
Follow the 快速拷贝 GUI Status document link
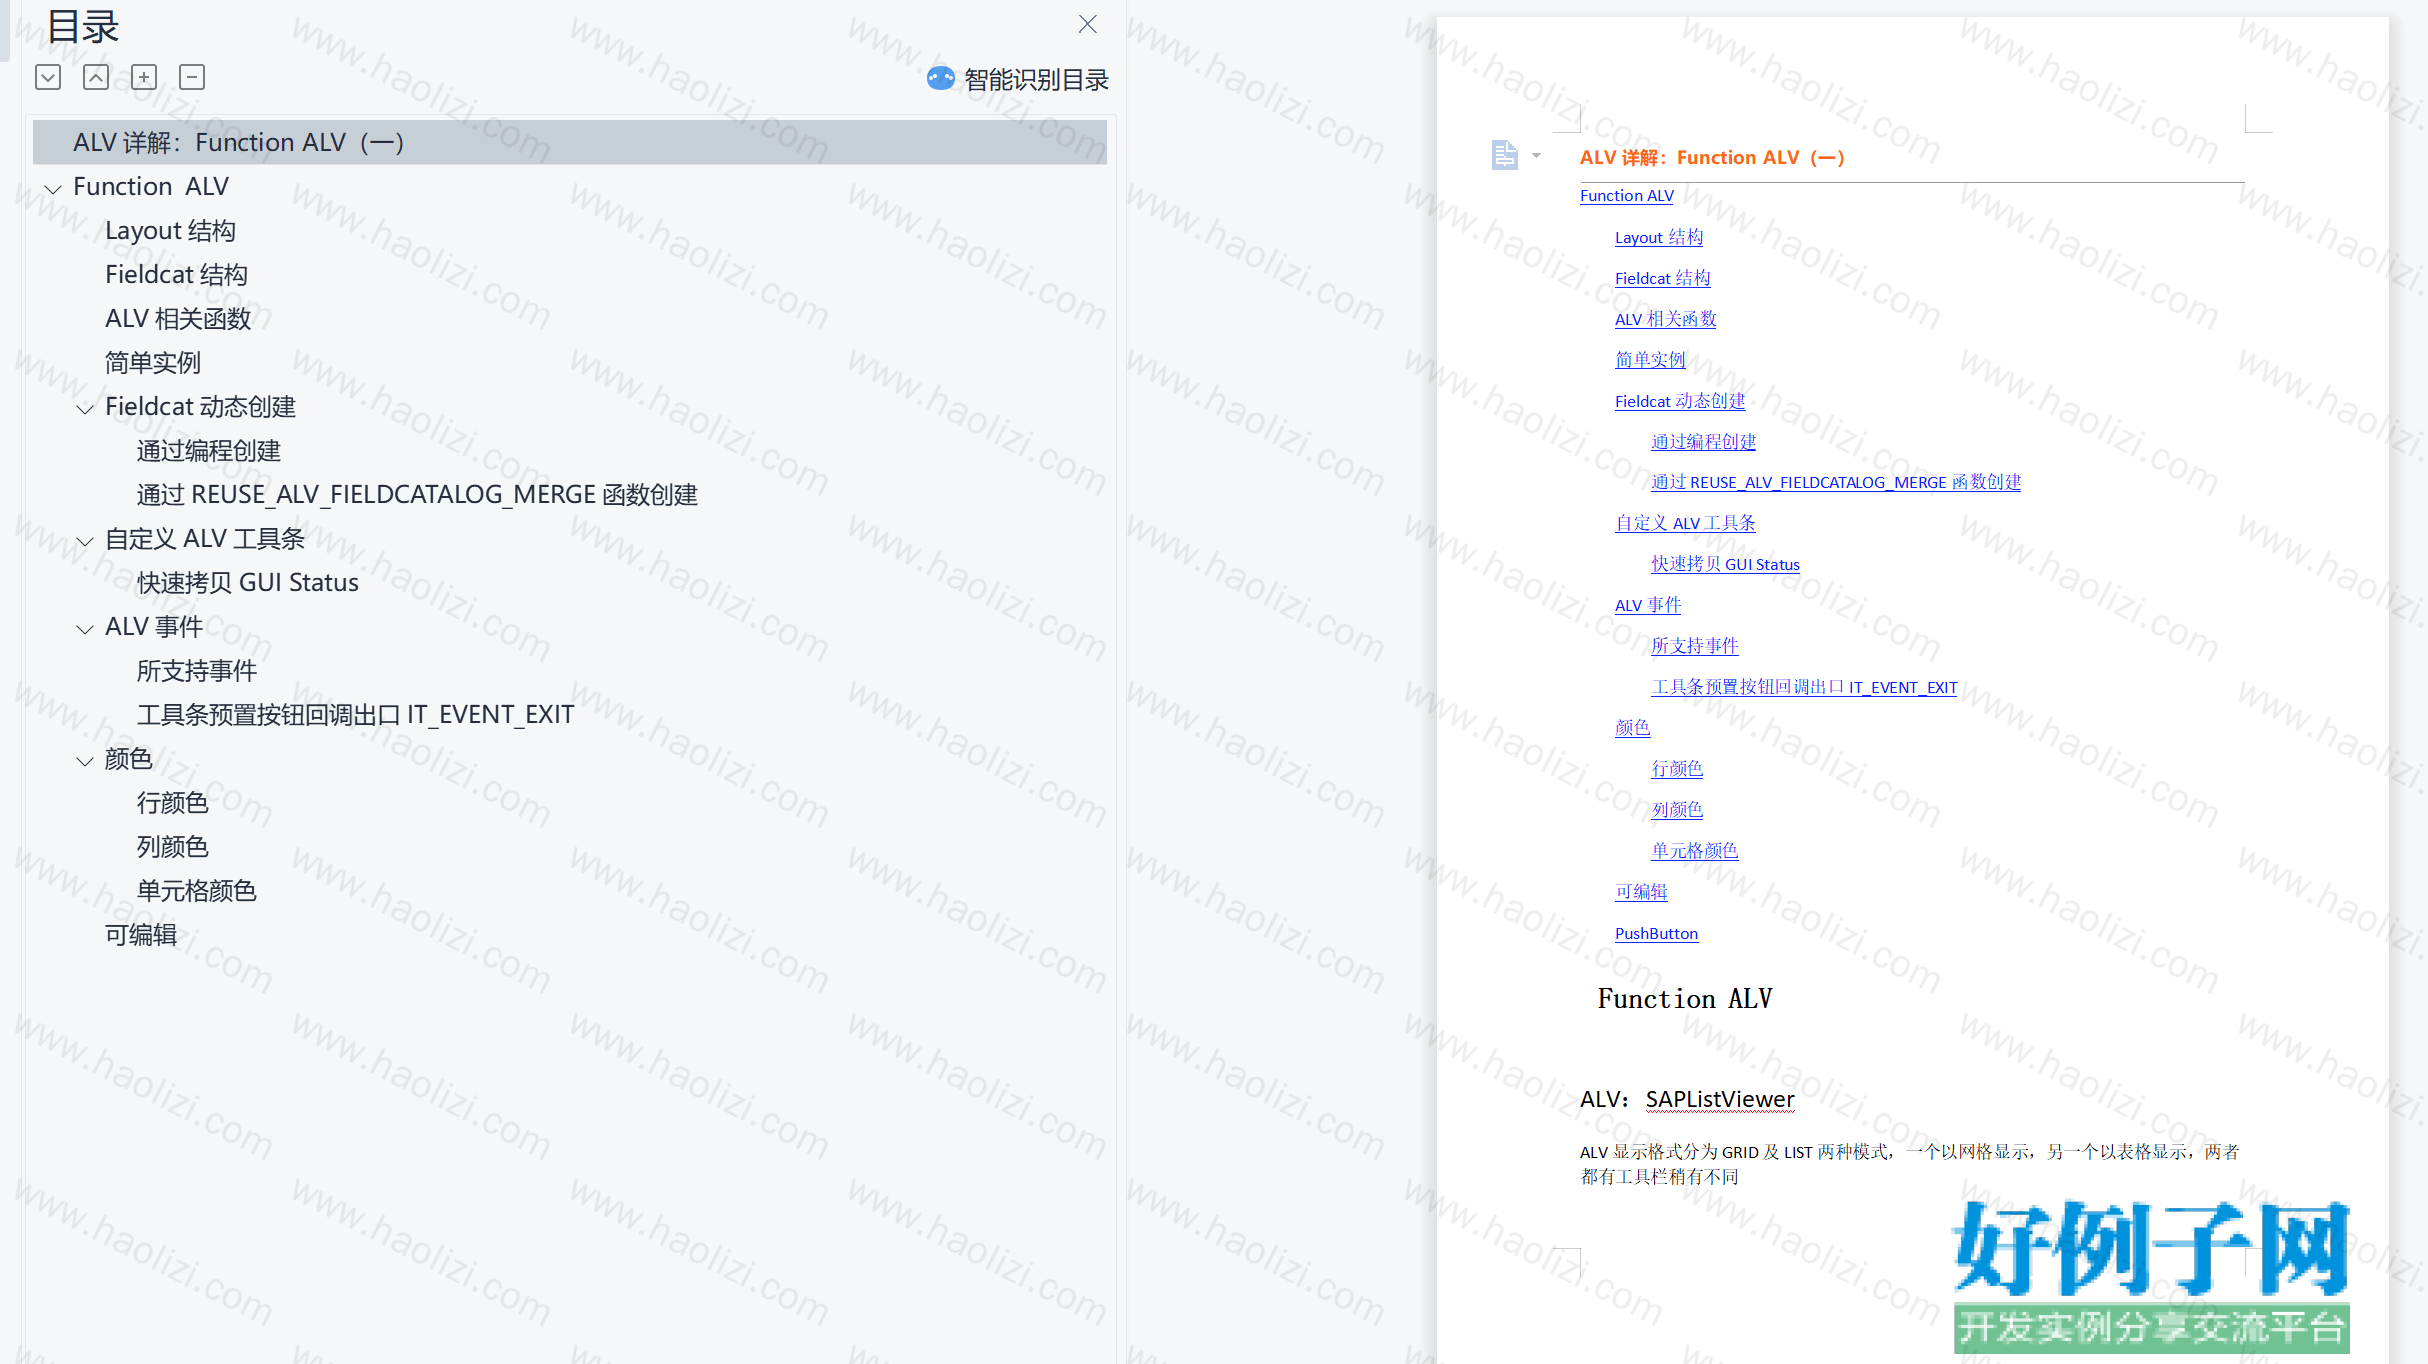click(x=1725, y=564)
